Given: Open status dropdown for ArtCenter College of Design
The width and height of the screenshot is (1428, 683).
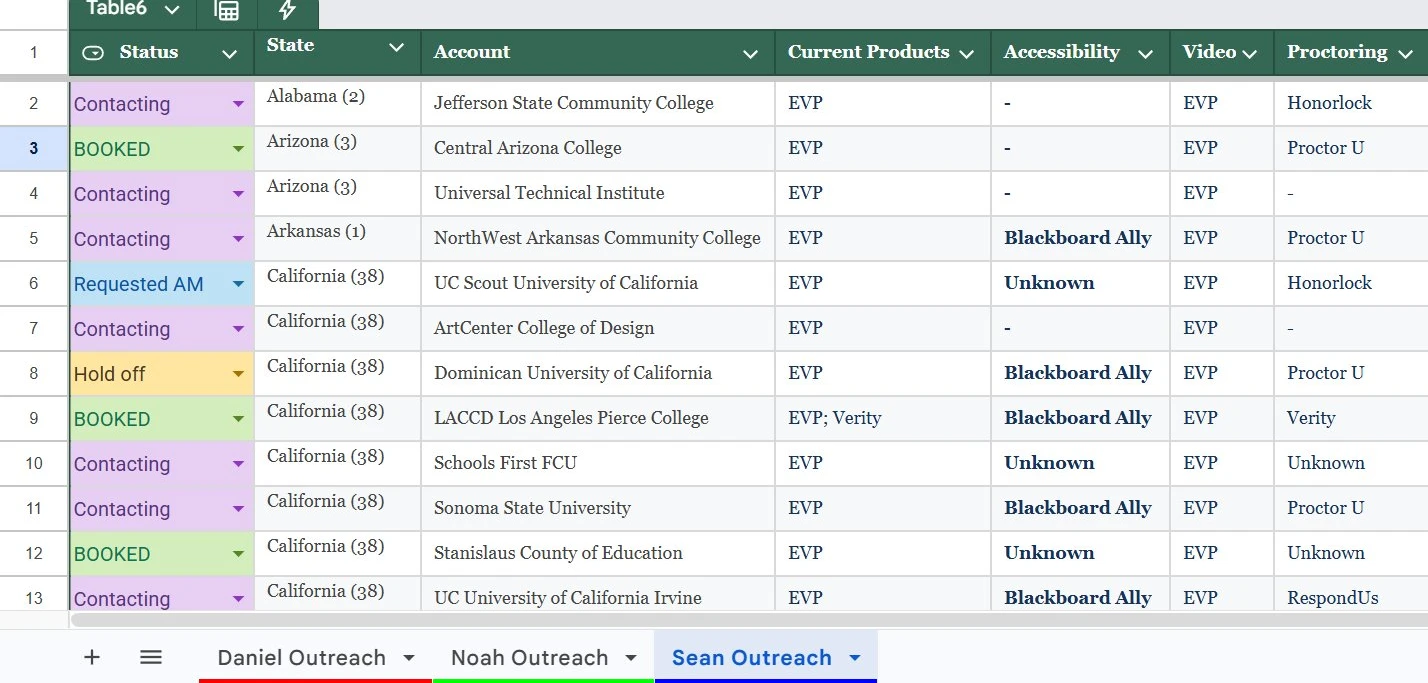Looking at the screenshot, I should (x=238, y=329).
